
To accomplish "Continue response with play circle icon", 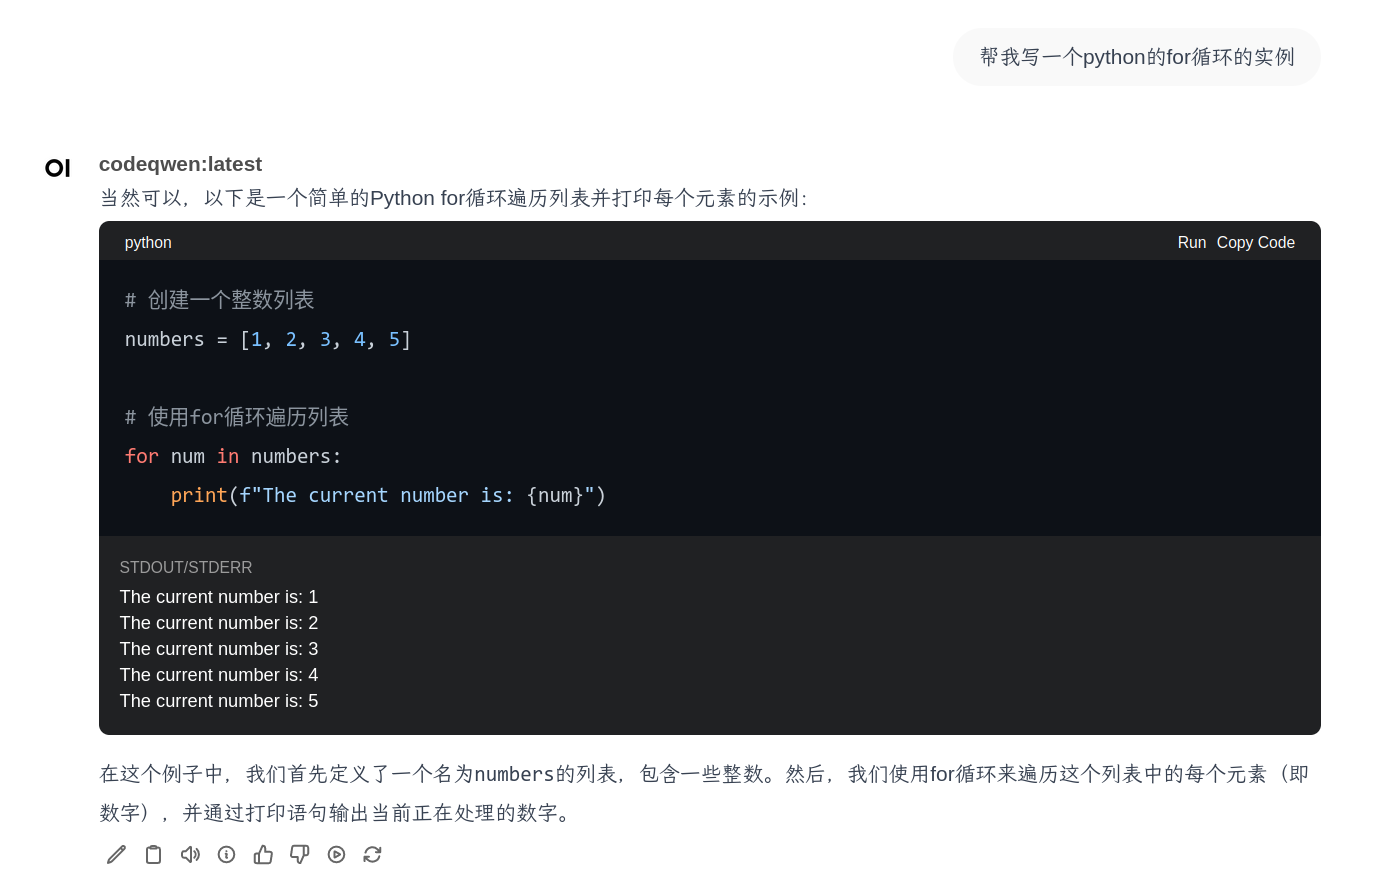I will (336, 854).
